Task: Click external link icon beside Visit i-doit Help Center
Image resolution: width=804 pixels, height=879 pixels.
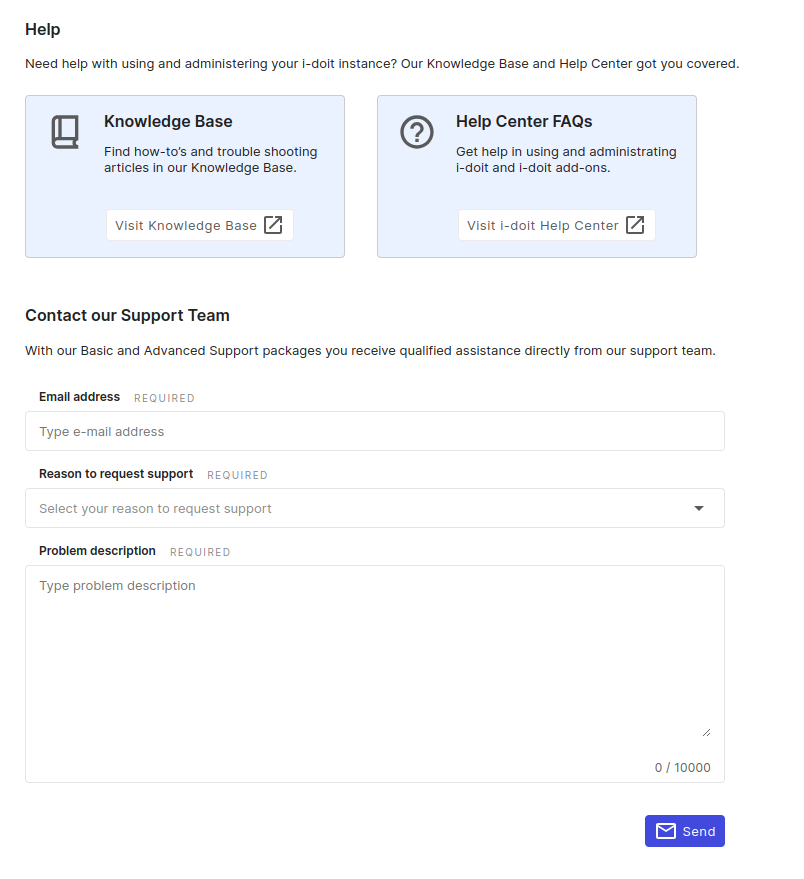Action: coord(635,225)
